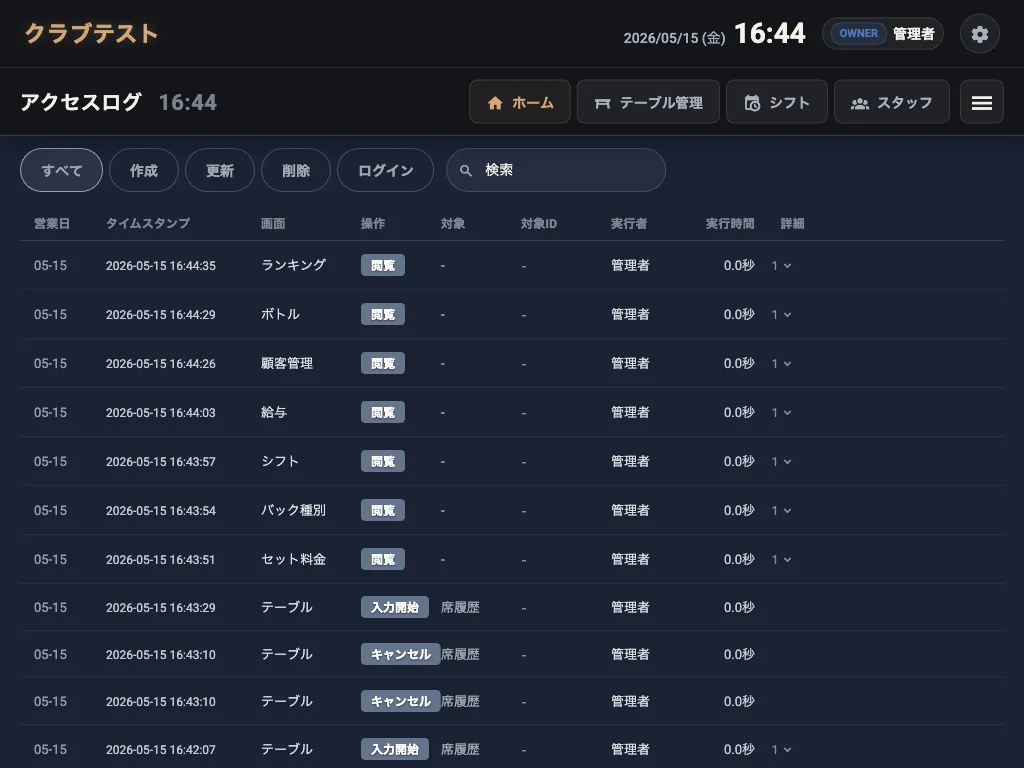Click 入力開始 badge at 16:43:29

pyautogui.click(x=394, y=607)
